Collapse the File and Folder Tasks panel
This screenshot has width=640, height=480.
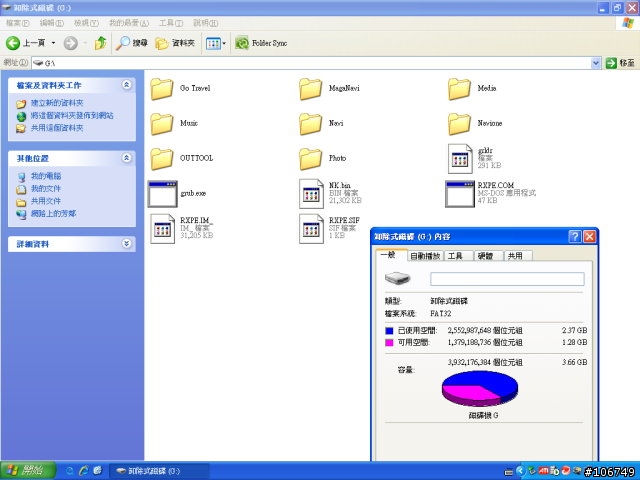127,84
